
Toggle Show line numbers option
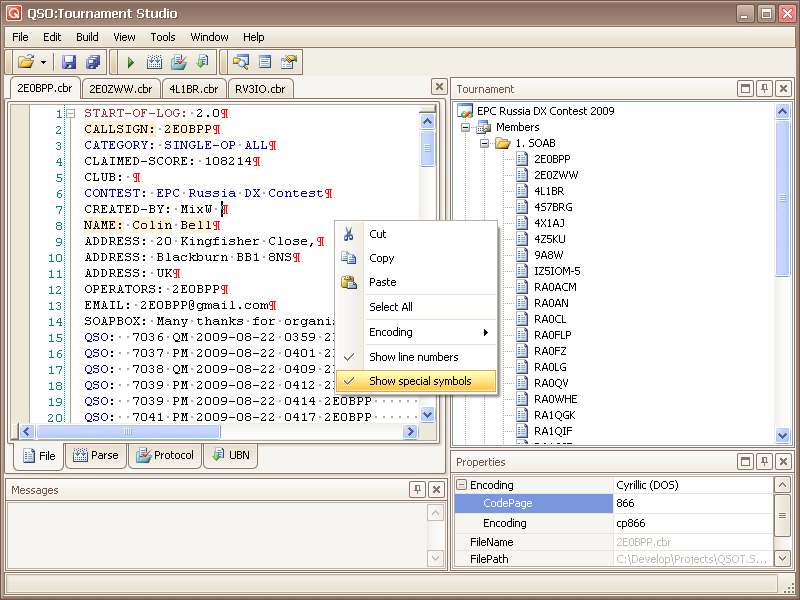click(x=413, y=357)
